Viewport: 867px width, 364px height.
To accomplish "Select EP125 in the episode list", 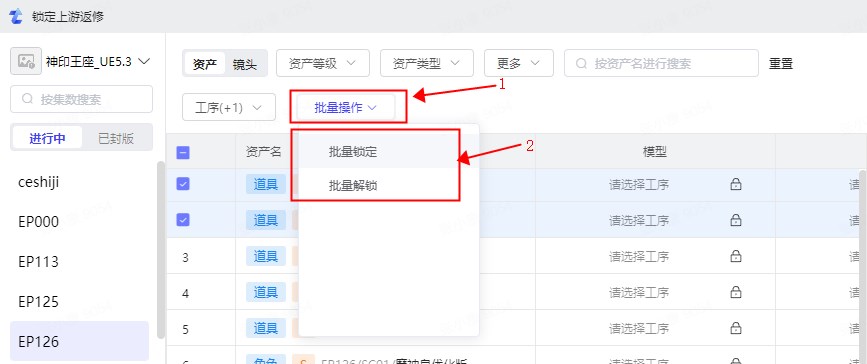I will coord(79,301).
